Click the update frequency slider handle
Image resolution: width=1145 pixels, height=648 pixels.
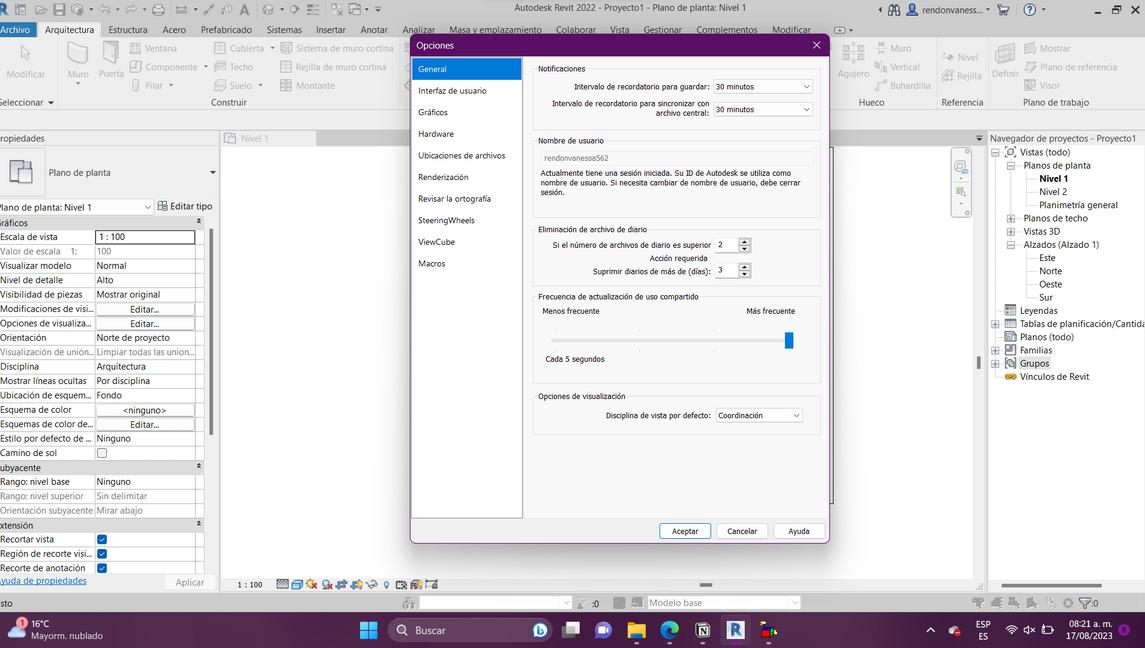[789, 340]
